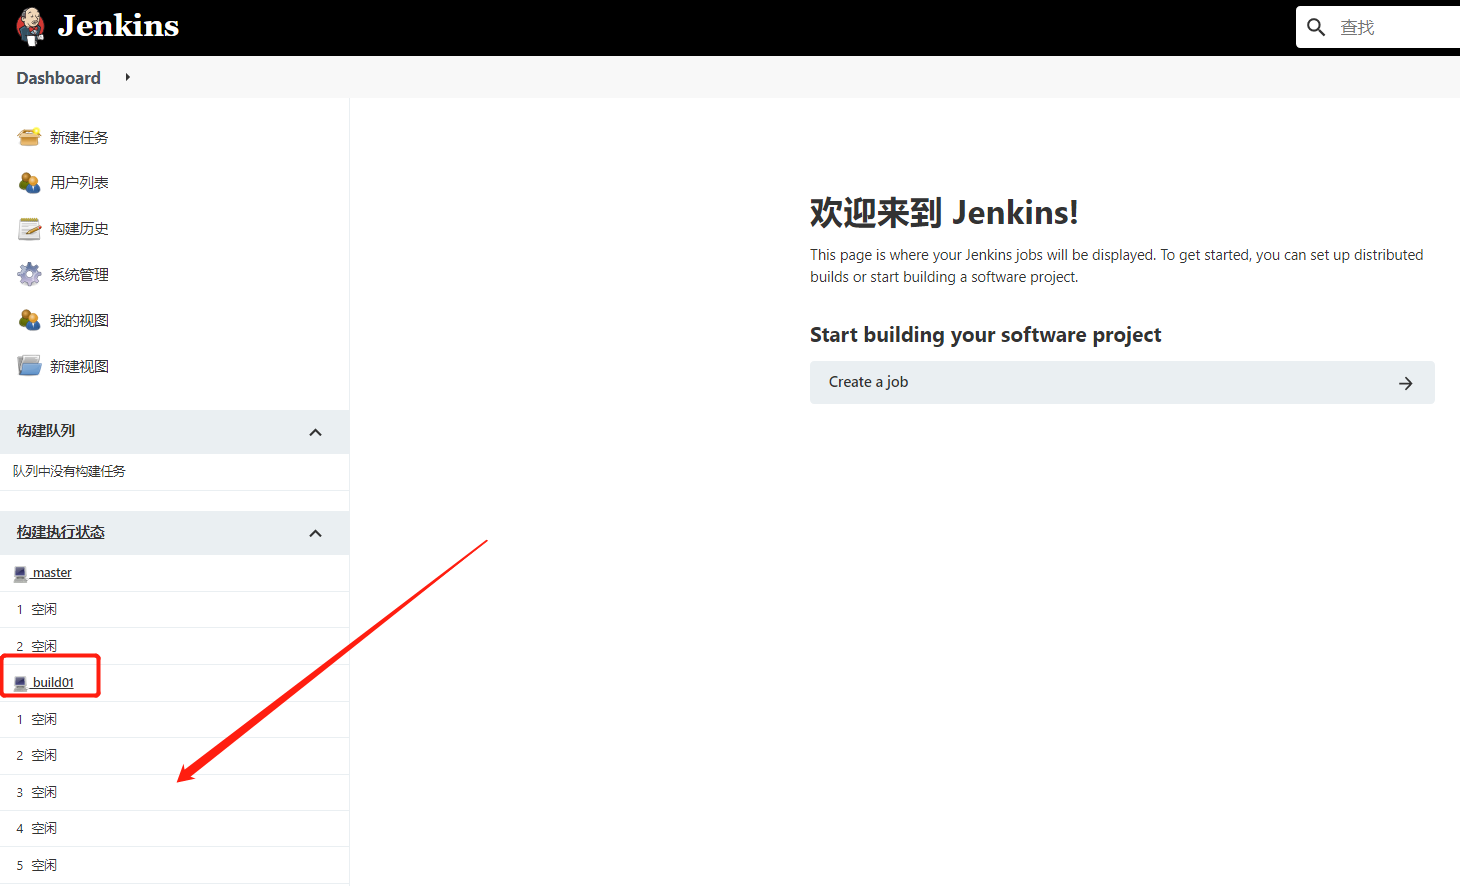Click the Create a job button
1460x886 pixels.
click(x=1122, y=382)
